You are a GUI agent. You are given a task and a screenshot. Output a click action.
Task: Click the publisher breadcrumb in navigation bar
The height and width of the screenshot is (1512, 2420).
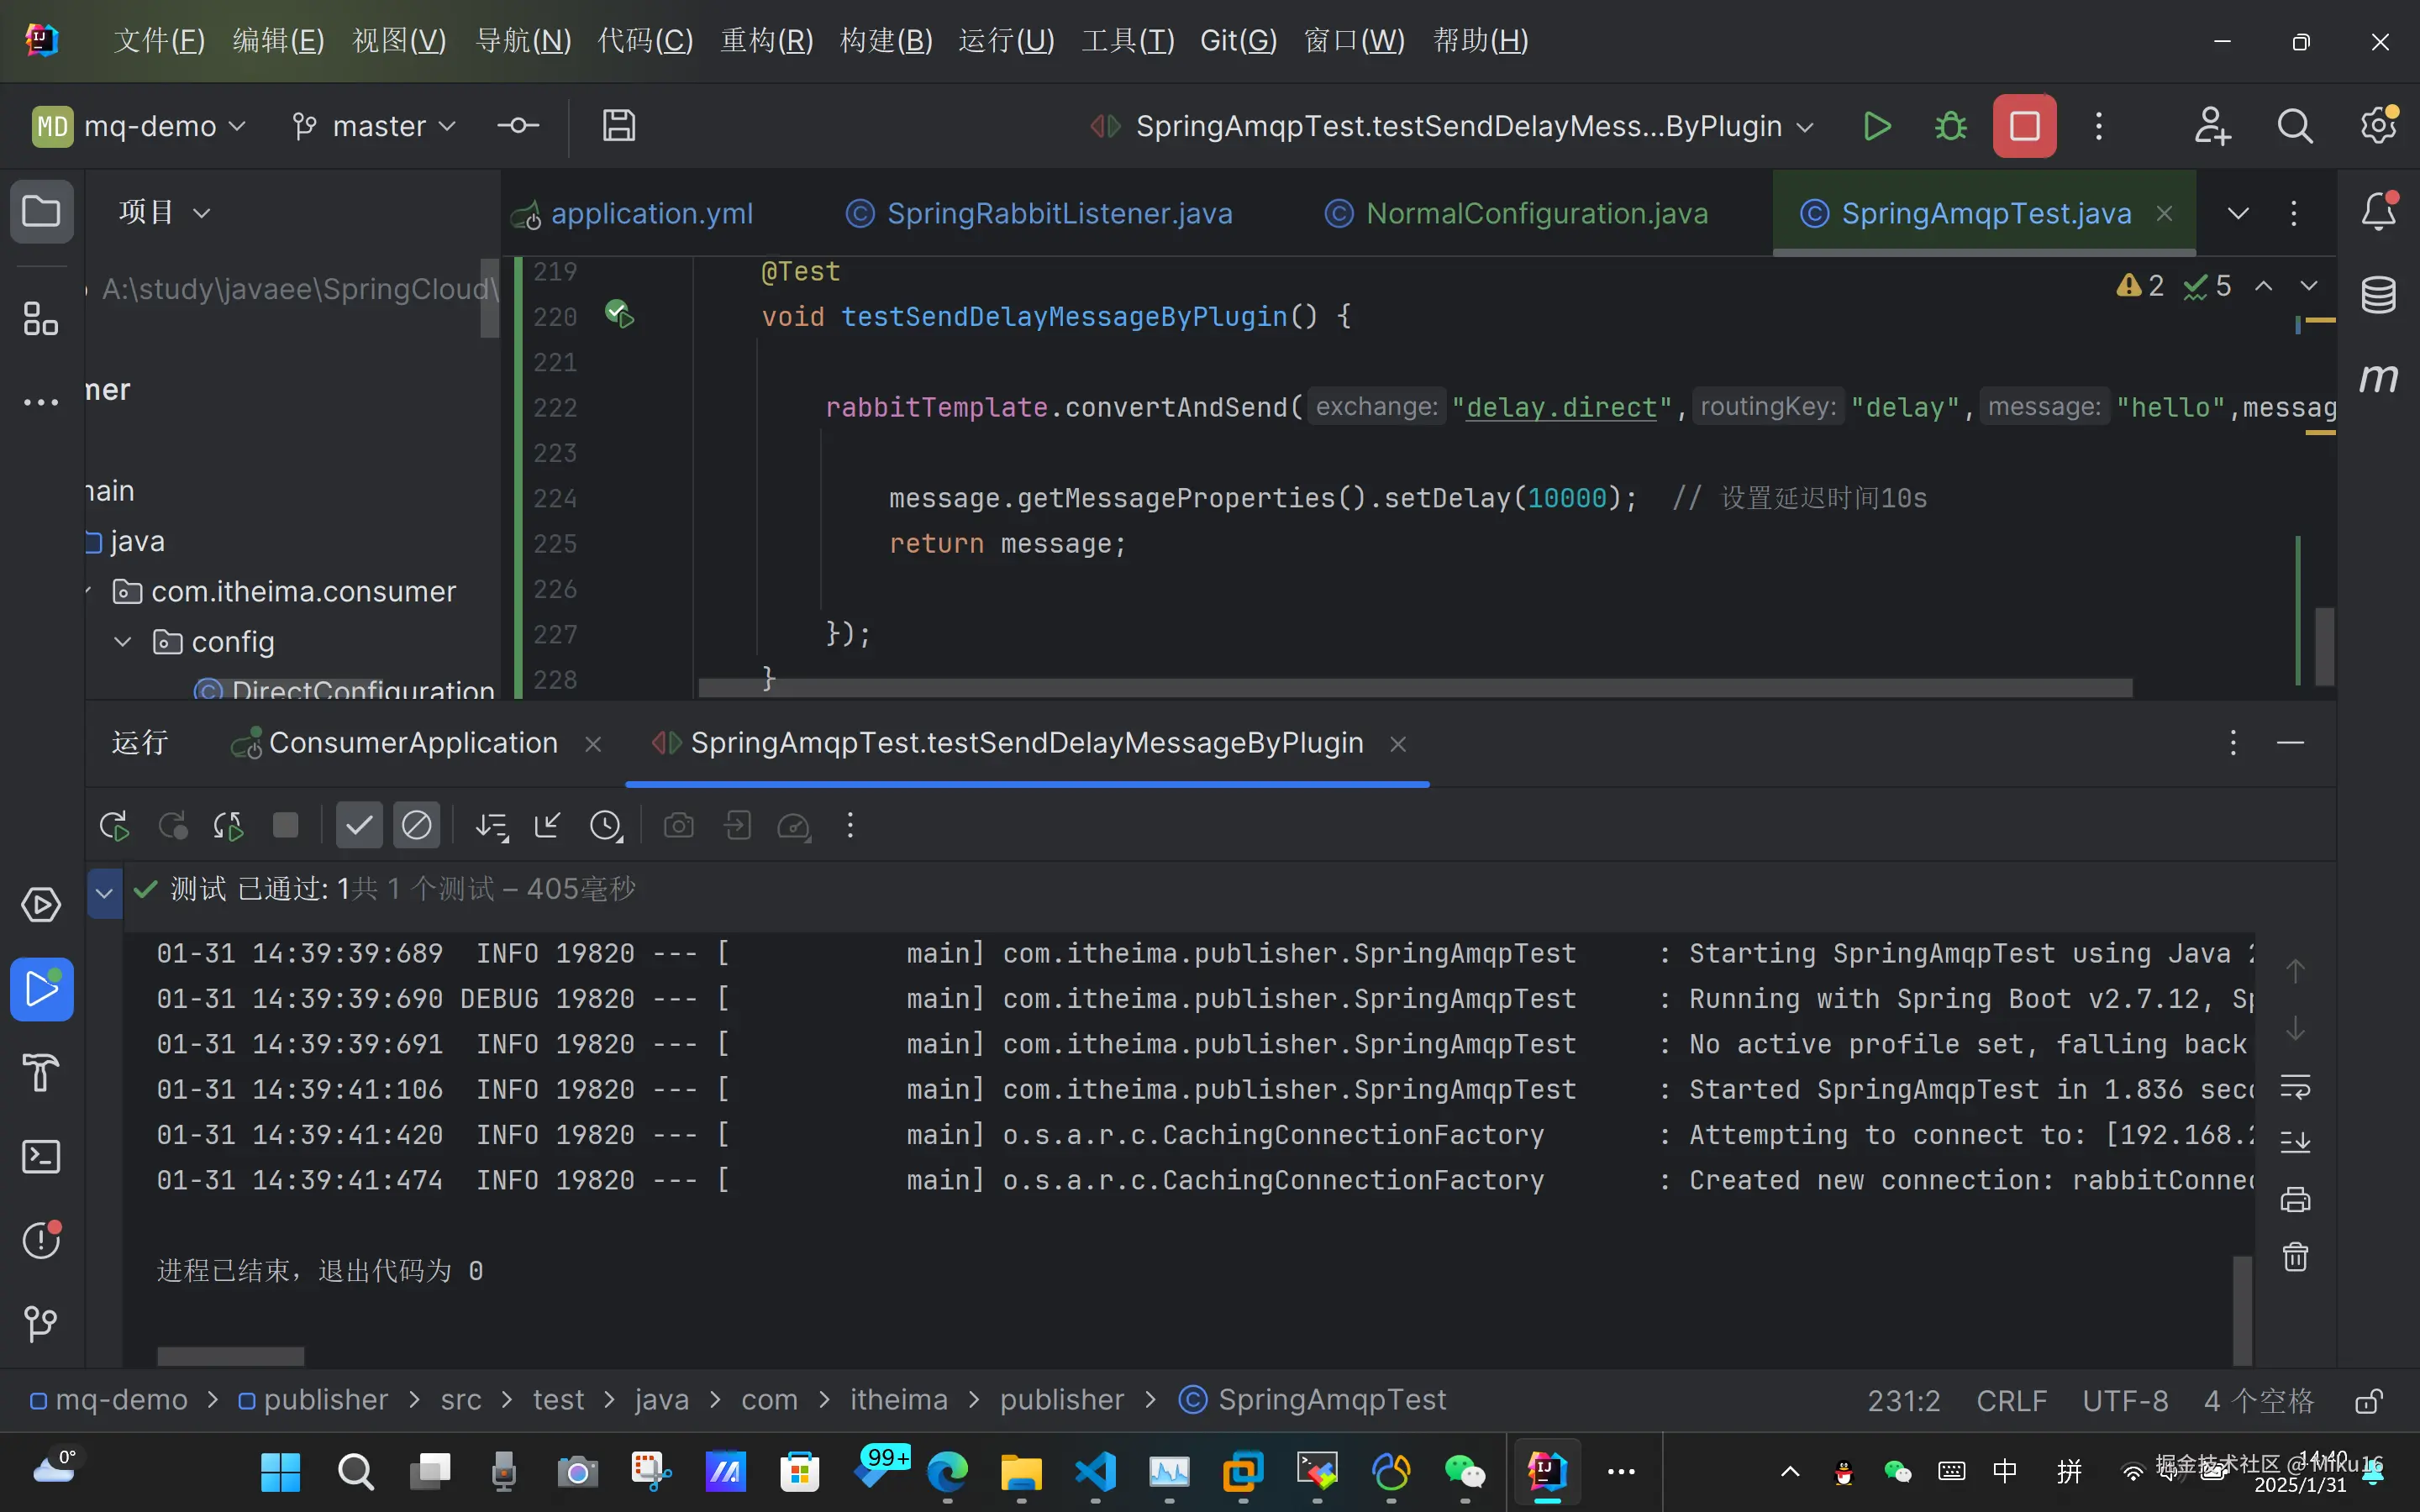tap(325, 1400)
